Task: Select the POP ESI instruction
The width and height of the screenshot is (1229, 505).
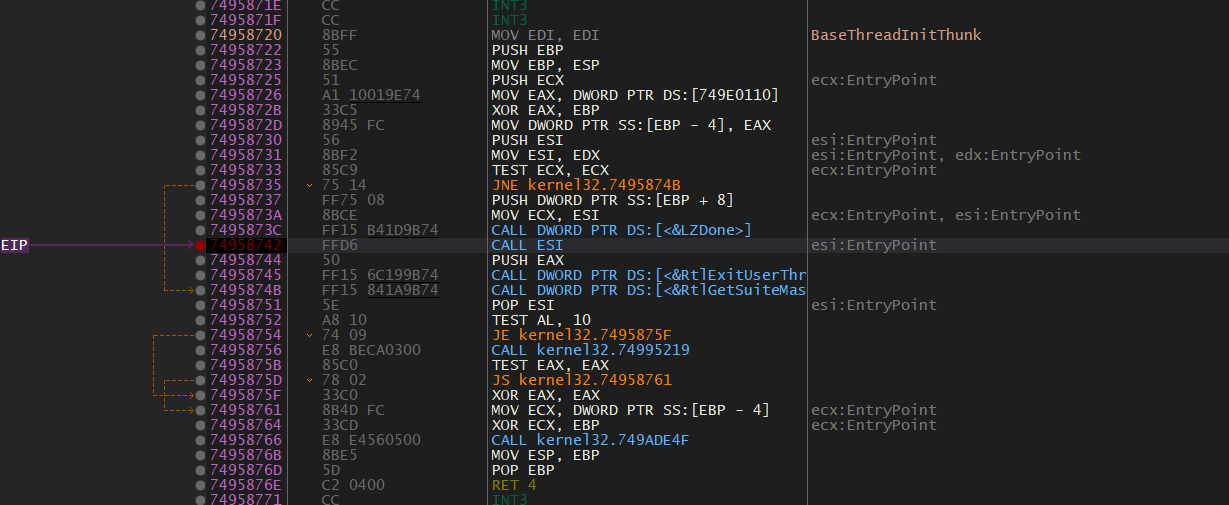Action: point(523,305)
